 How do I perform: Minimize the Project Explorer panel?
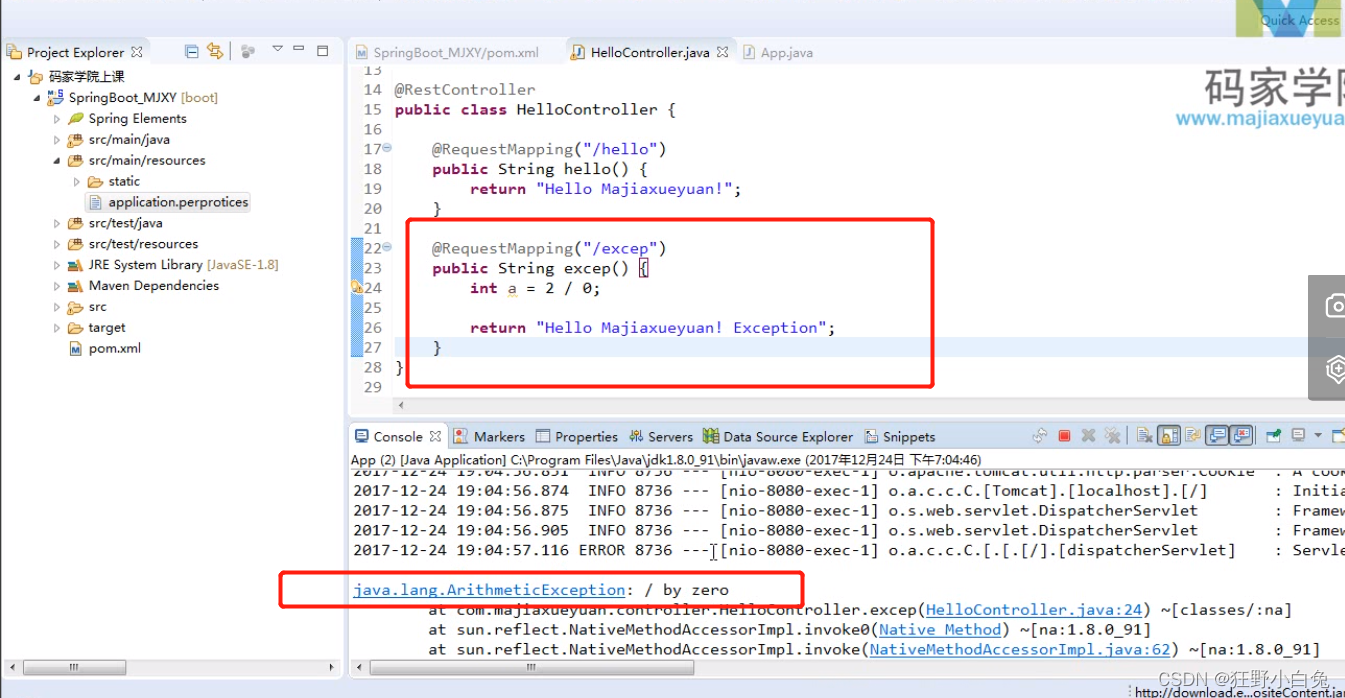(x=299, y=50)
